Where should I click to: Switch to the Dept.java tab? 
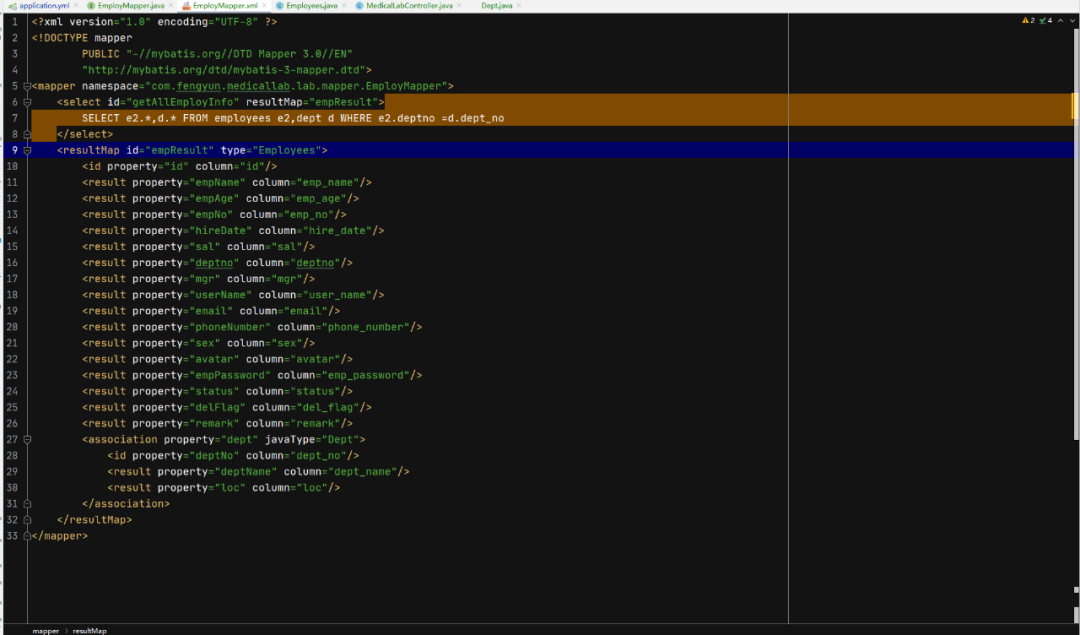pos(497,6)
